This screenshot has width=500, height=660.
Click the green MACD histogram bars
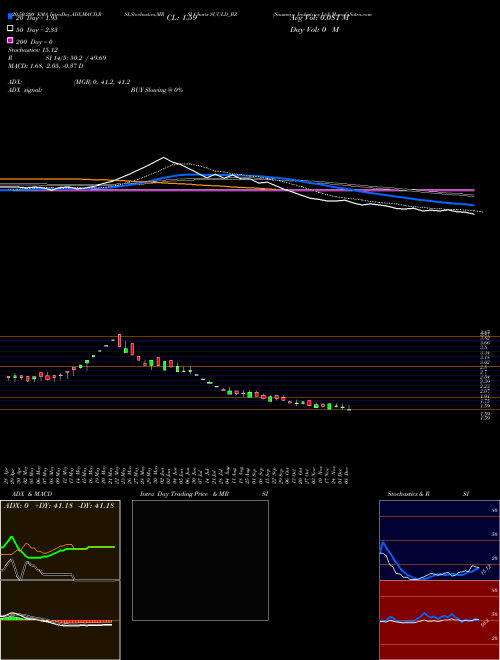click(11, 617)
